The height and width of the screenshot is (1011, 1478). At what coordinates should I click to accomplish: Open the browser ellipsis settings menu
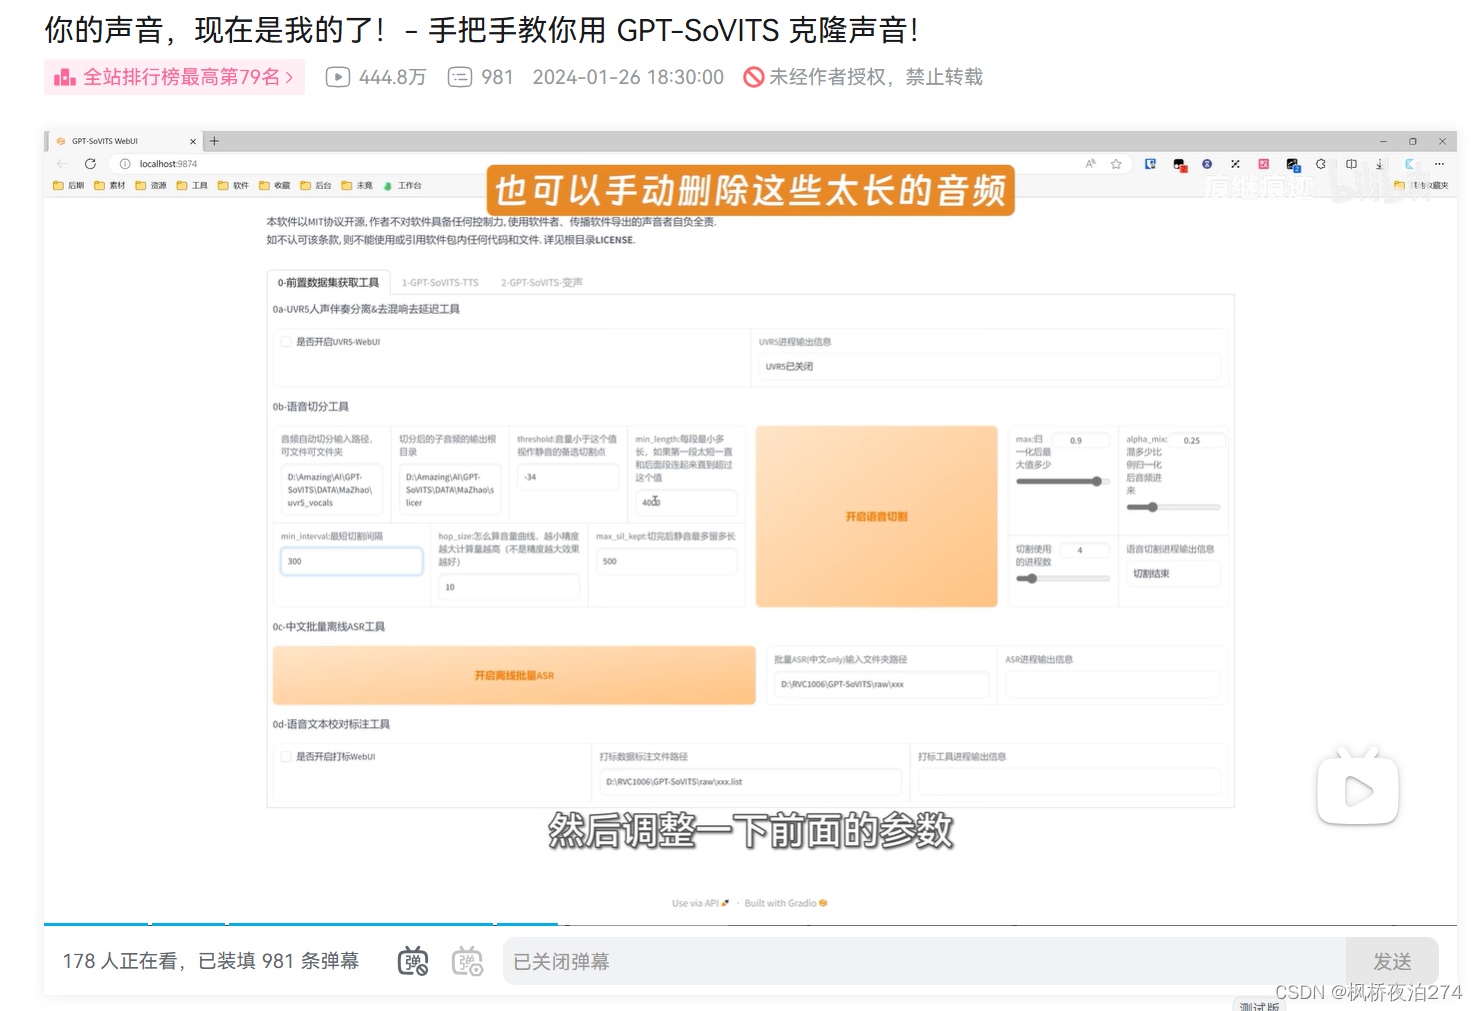point(1440,163)
